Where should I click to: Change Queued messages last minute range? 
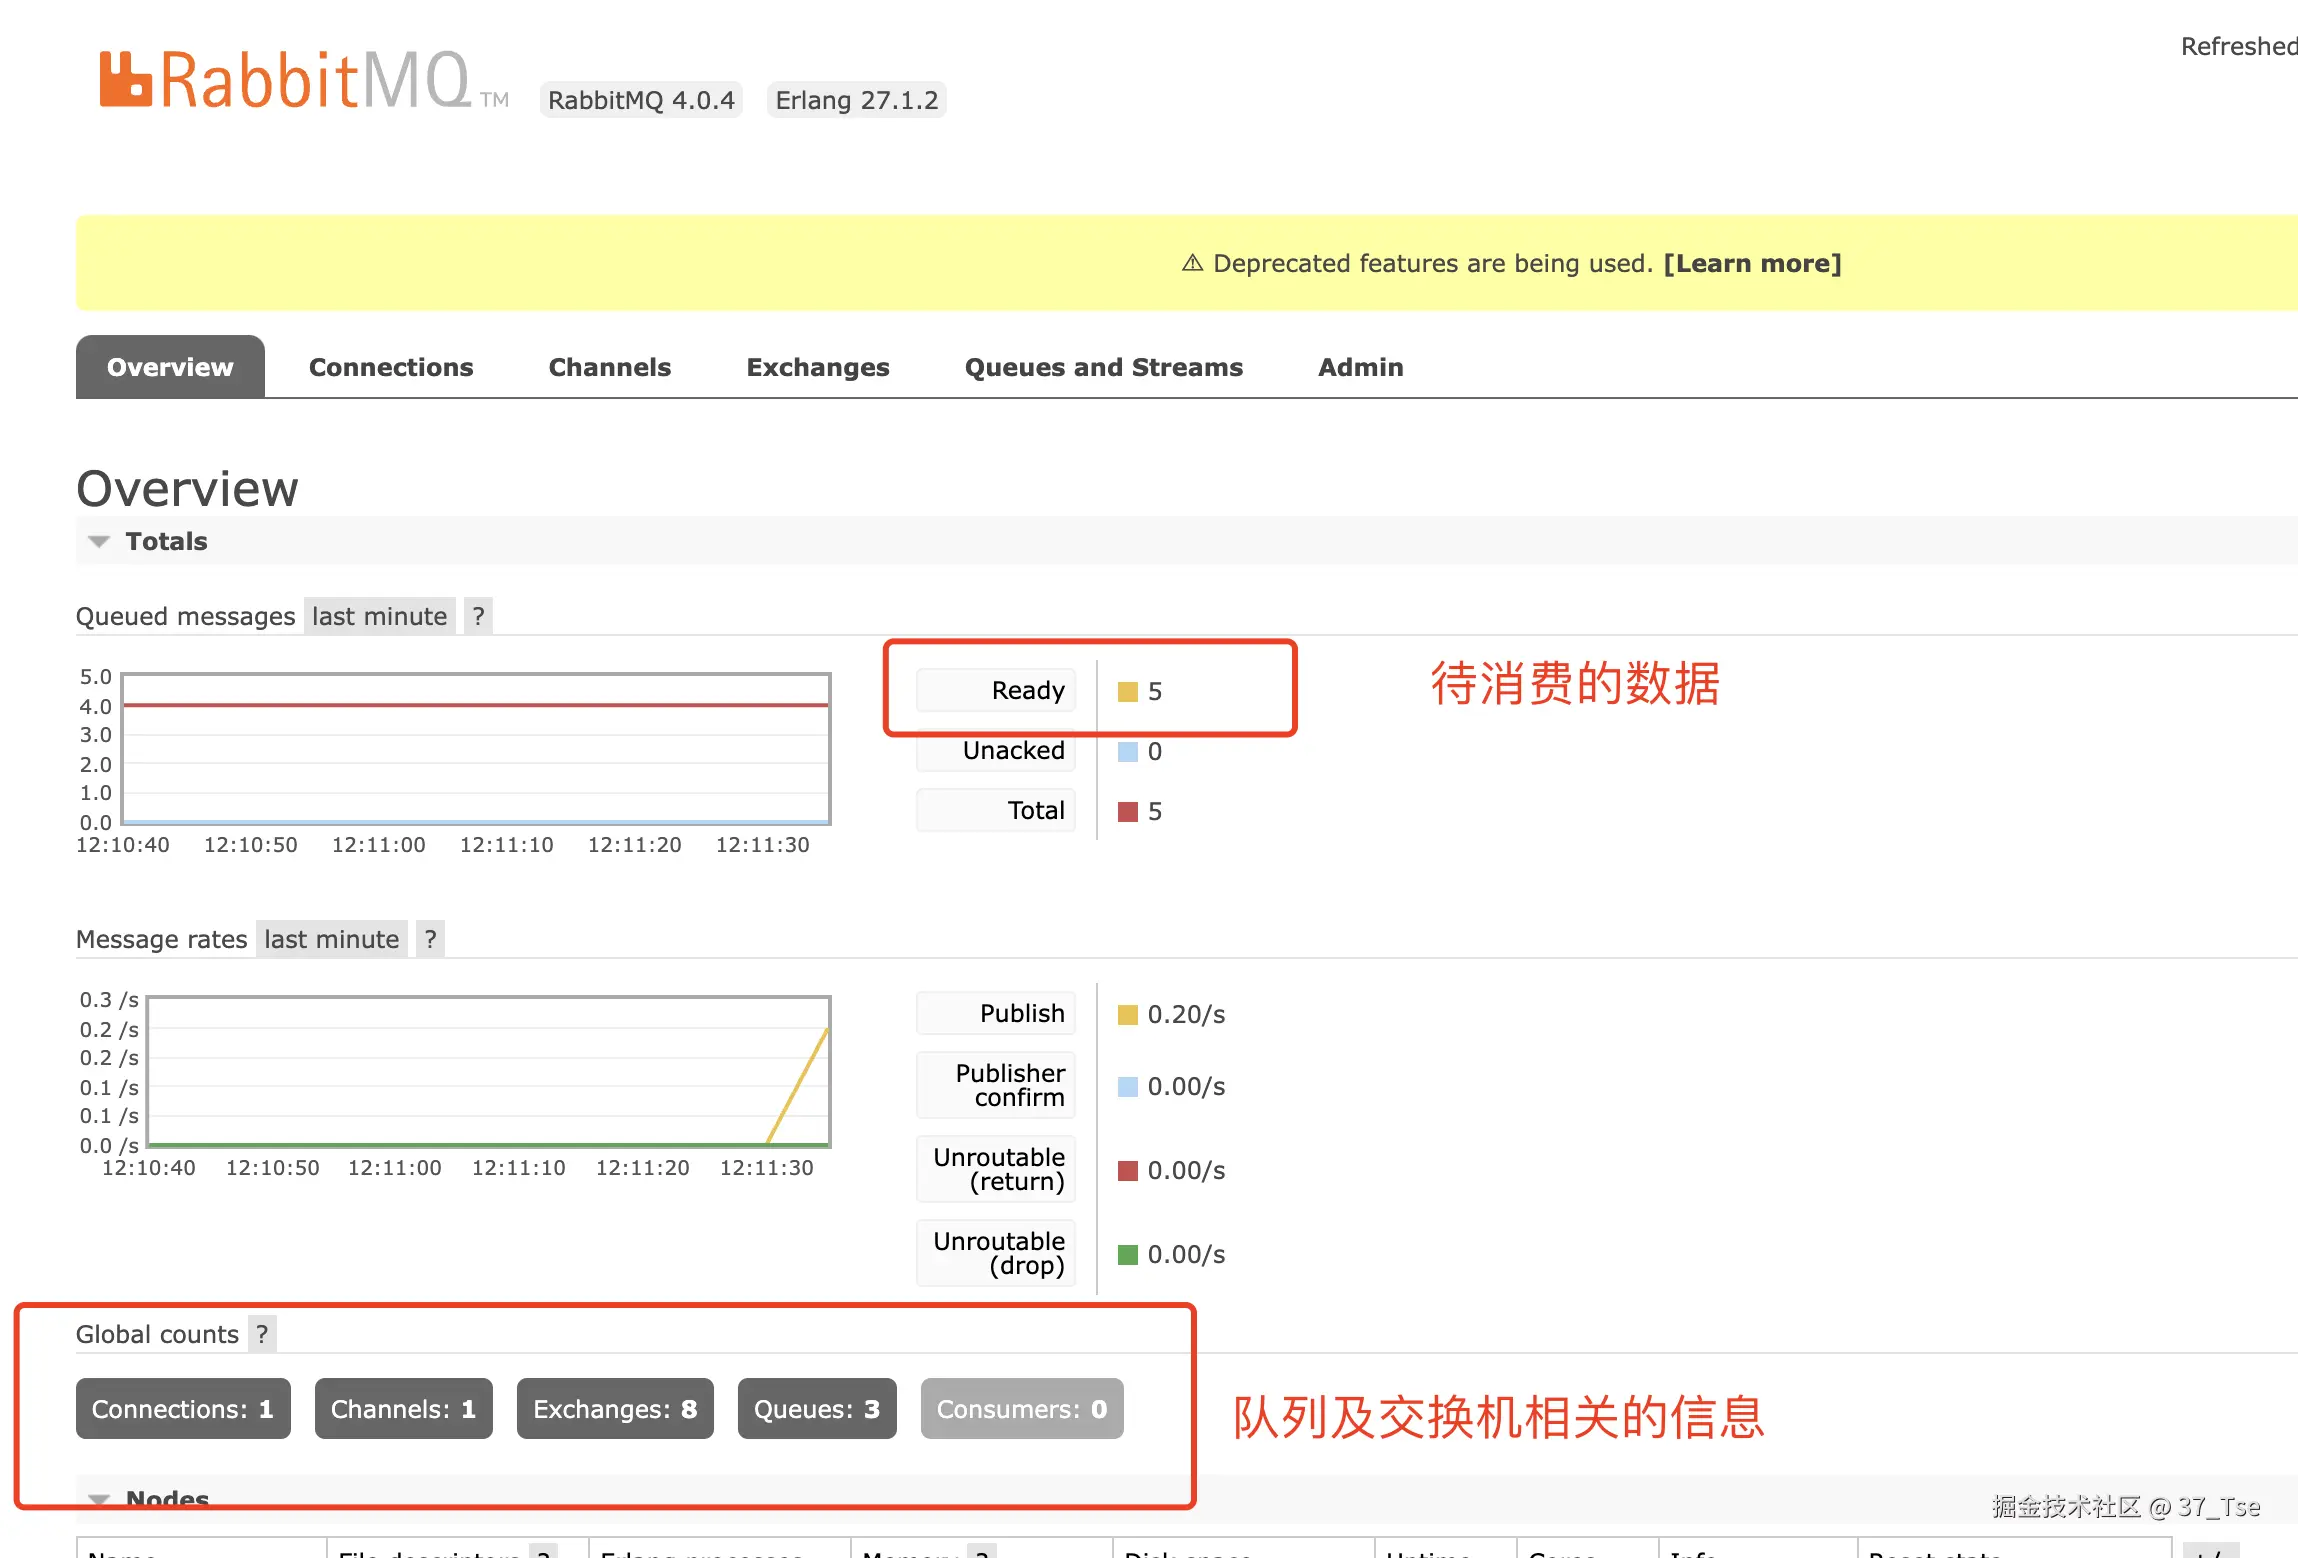pyautogui.click(x=379, y=616)
